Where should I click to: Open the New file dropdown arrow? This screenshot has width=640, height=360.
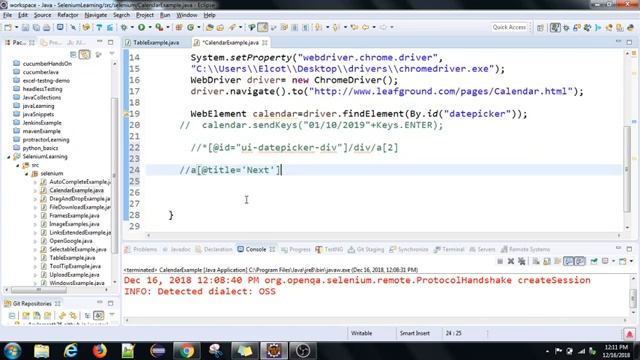(16, 27)
